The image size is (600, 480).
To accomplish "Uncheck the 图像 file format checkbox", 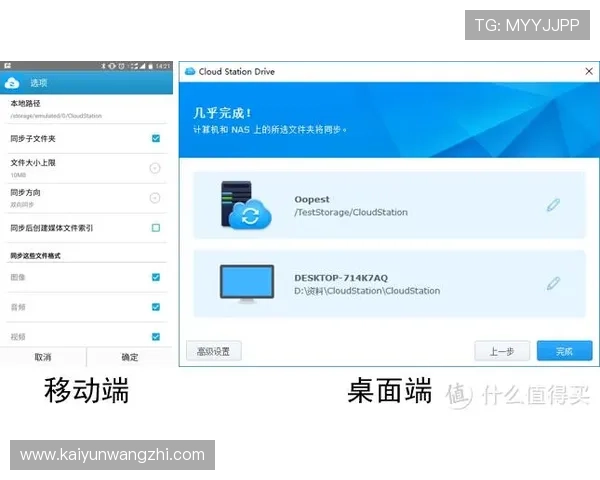I will pyautogui.click(x=156, y=277).
